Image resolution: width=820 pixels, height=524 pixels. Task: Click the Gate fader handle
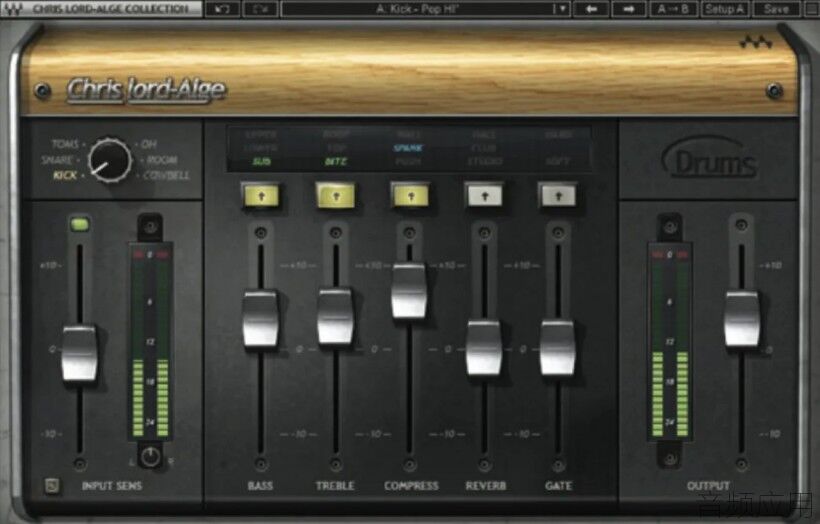coord(557,348)
